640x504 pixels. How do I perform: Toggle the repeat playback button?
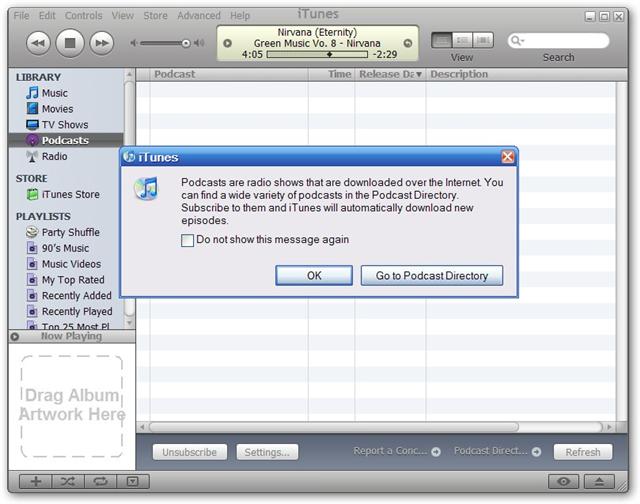pos(100,481)
